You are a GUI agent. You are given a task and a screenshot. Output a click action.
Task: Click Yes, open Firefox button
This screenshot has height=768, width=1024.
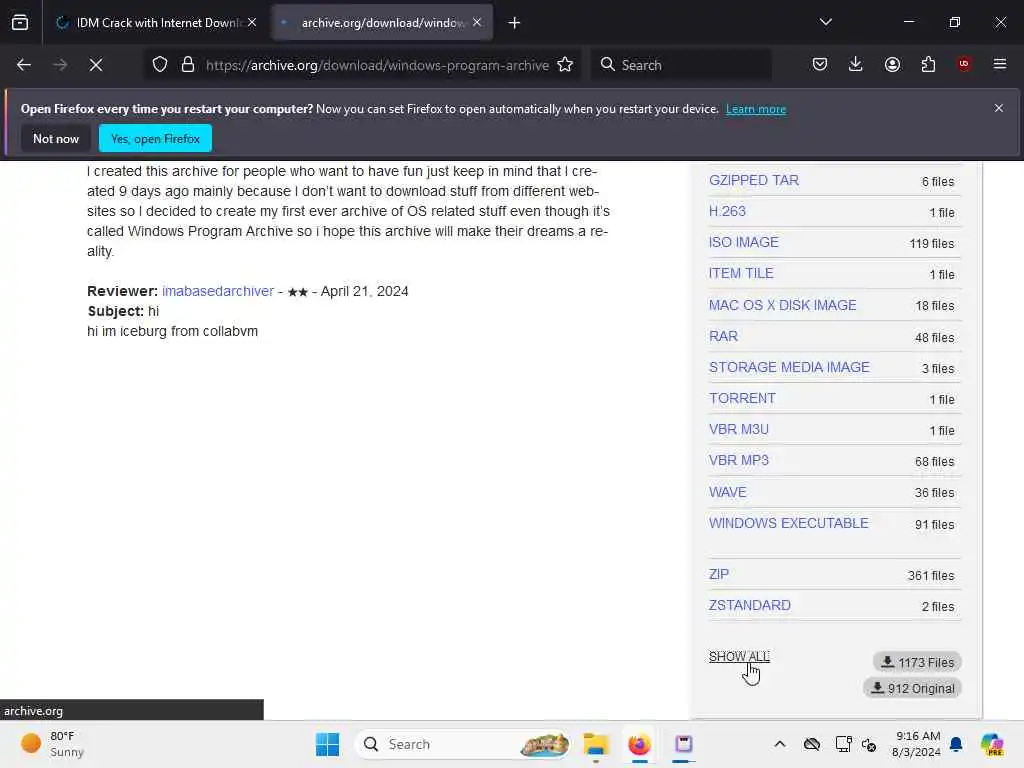[155, 138]
